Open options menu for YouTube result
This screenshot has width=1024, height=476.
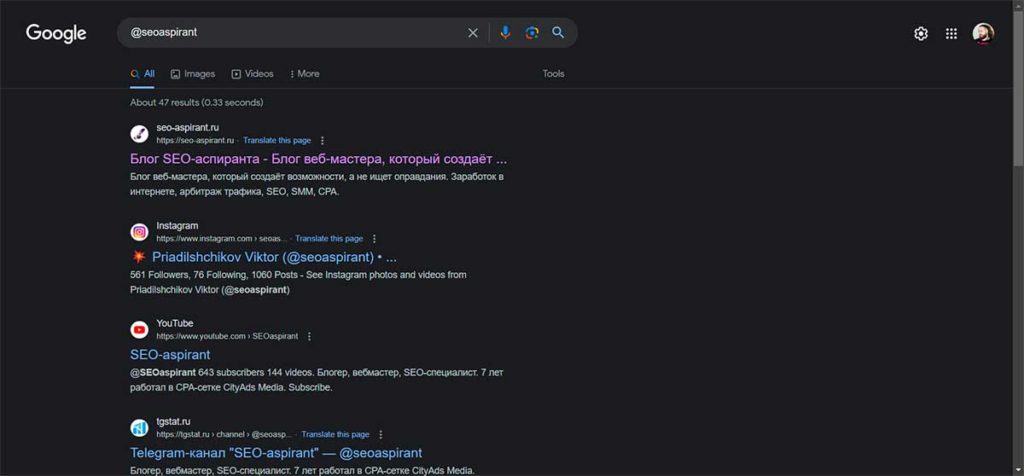tap(308, 337)
